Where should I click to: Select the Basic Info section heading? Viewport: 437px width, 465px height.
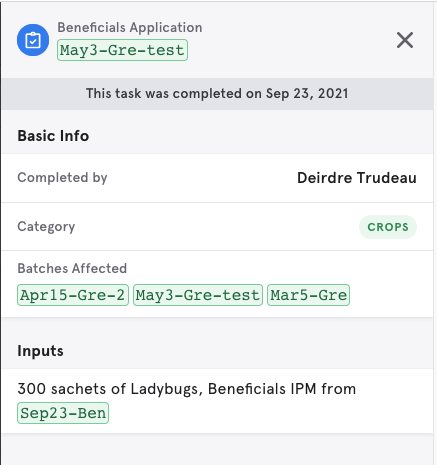[53, 136]
